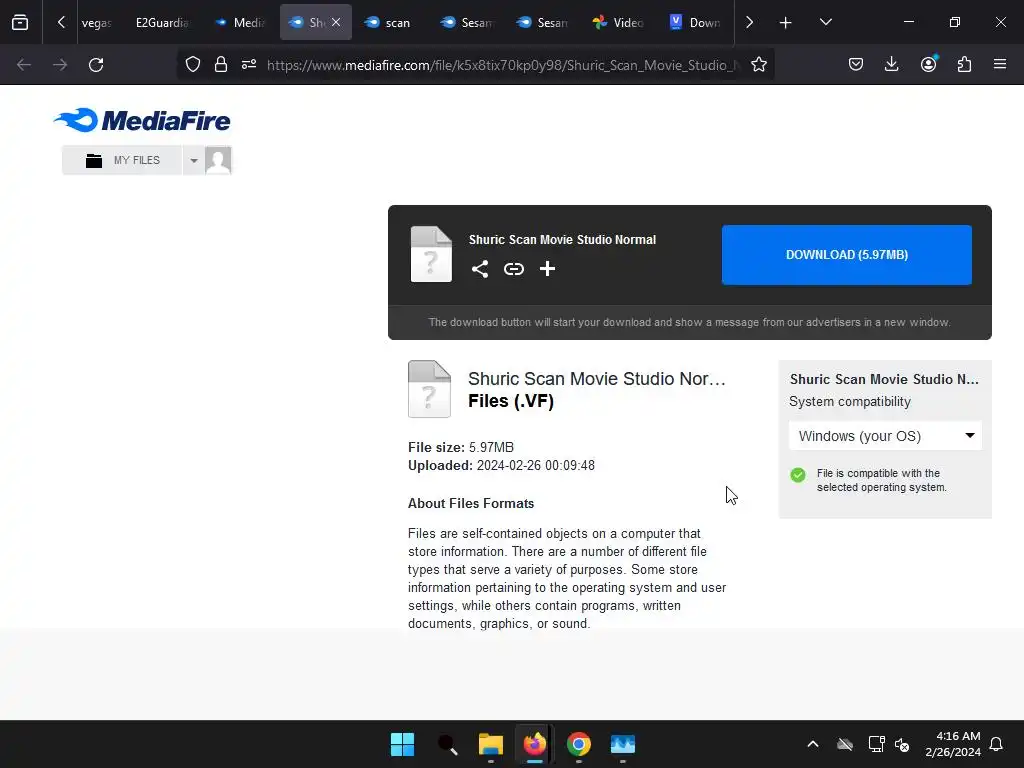Save page to Pocket

point(856,65)
